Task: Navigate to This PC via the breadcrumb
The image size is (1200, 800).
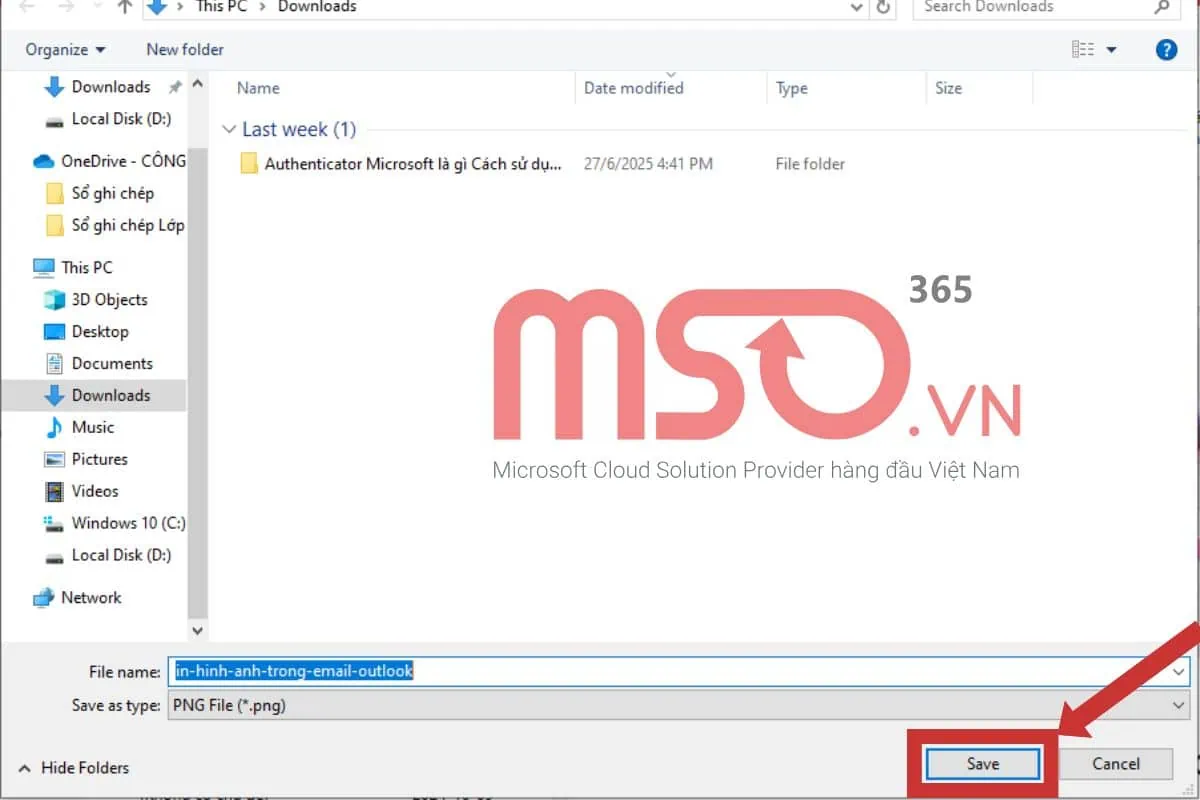Action: 220,8
